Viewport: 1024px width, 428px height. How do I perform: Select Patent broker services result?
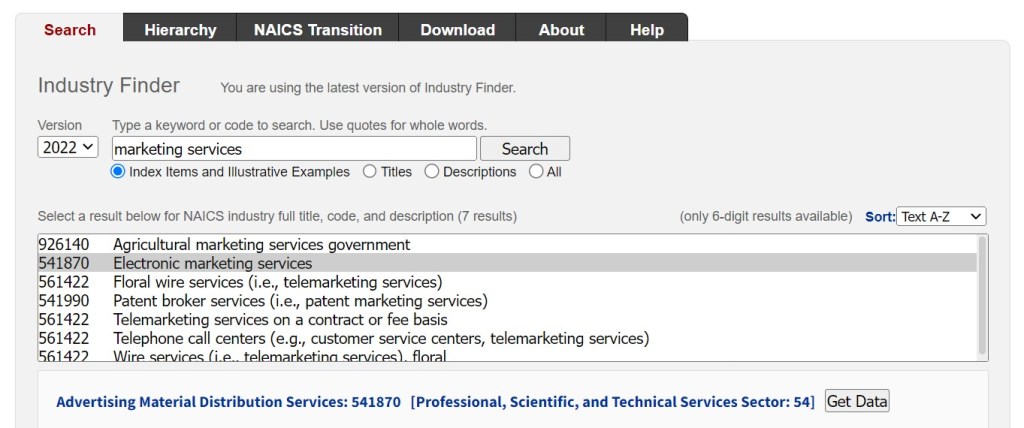[300, 301]
